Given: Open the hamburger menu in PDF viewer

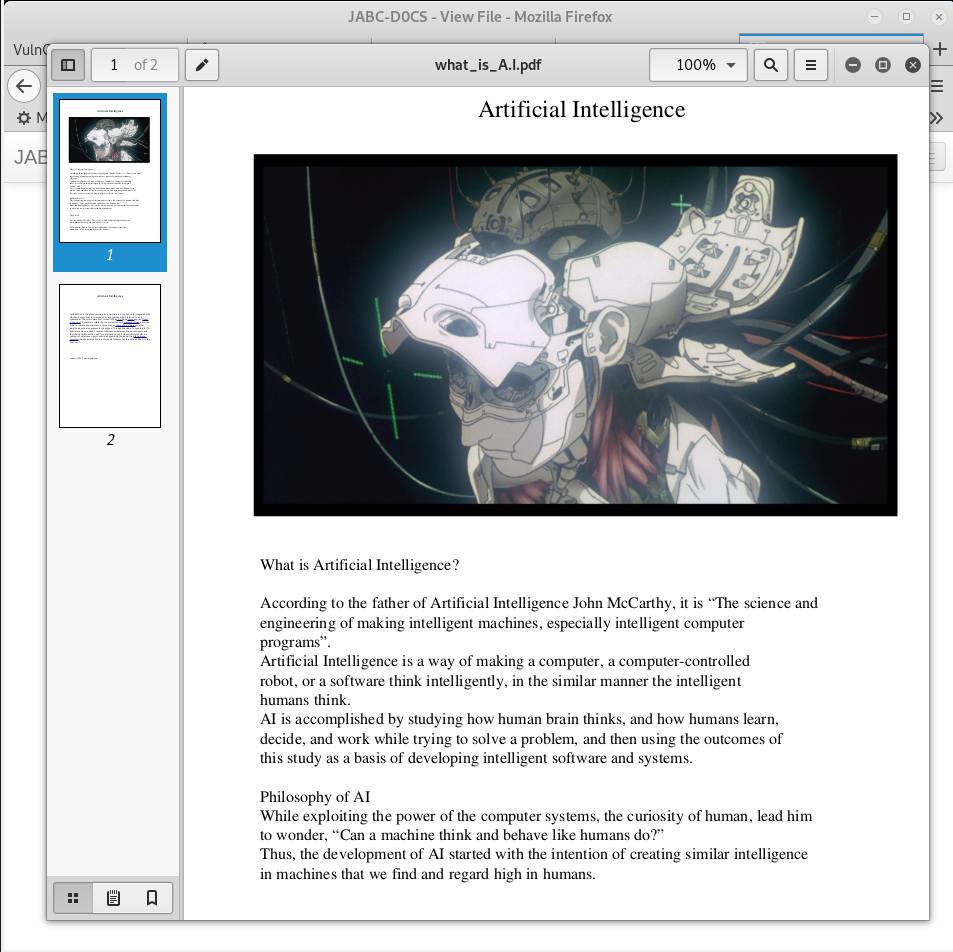Looking at the screenshot, I should (x=811, y=65).
